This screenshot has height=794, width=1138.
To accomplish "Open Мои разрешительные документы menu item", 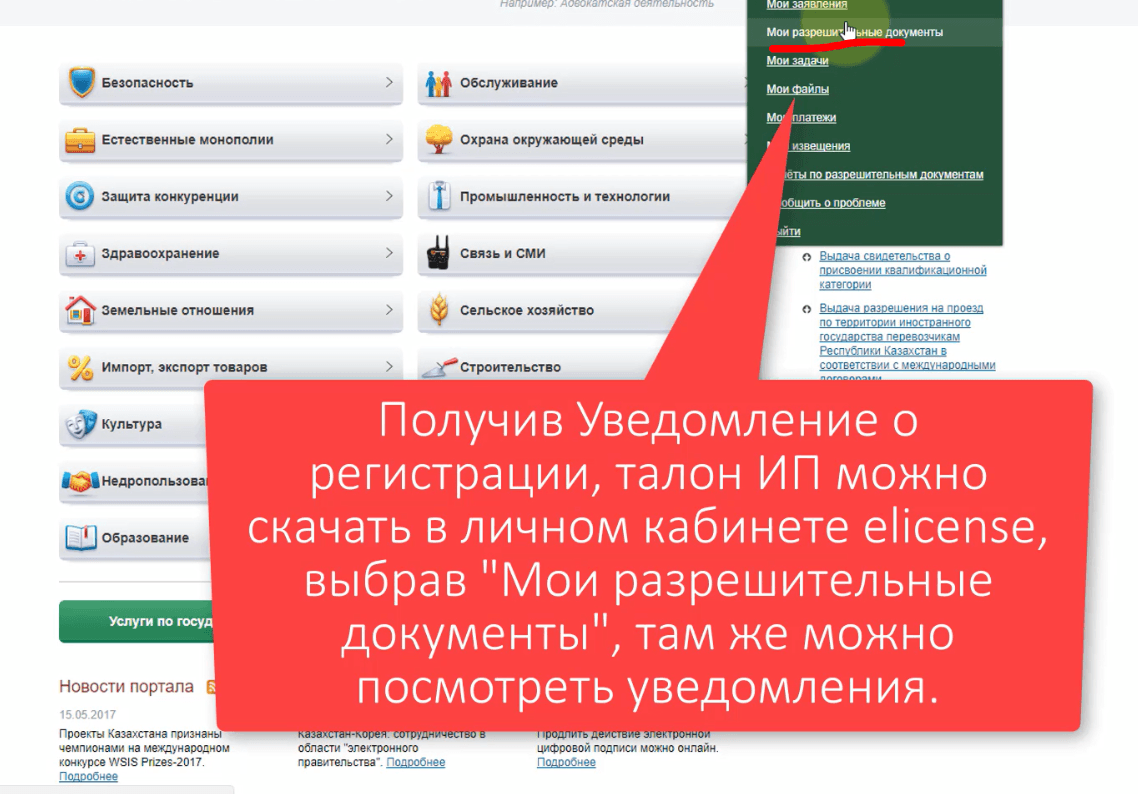I will point(854,33).
